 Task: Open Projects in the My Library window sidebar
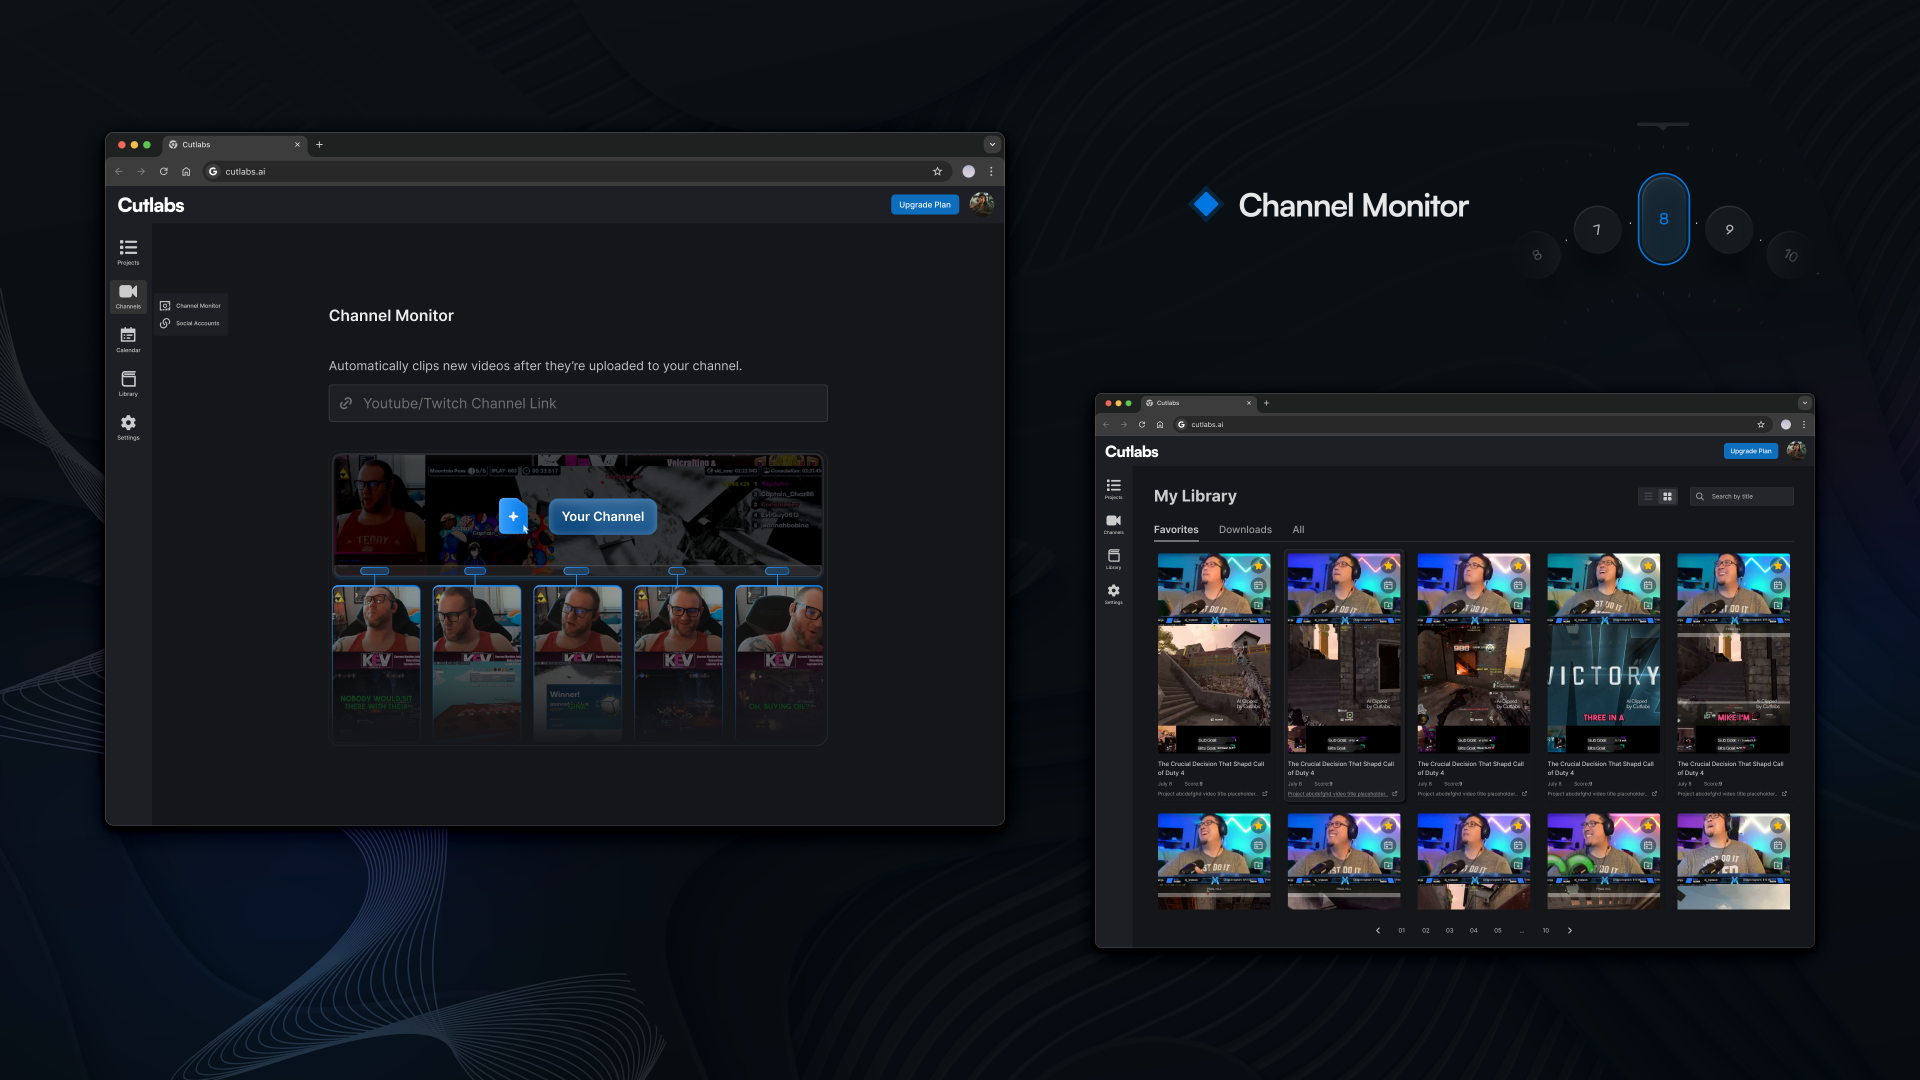(x=1113, y=489)
